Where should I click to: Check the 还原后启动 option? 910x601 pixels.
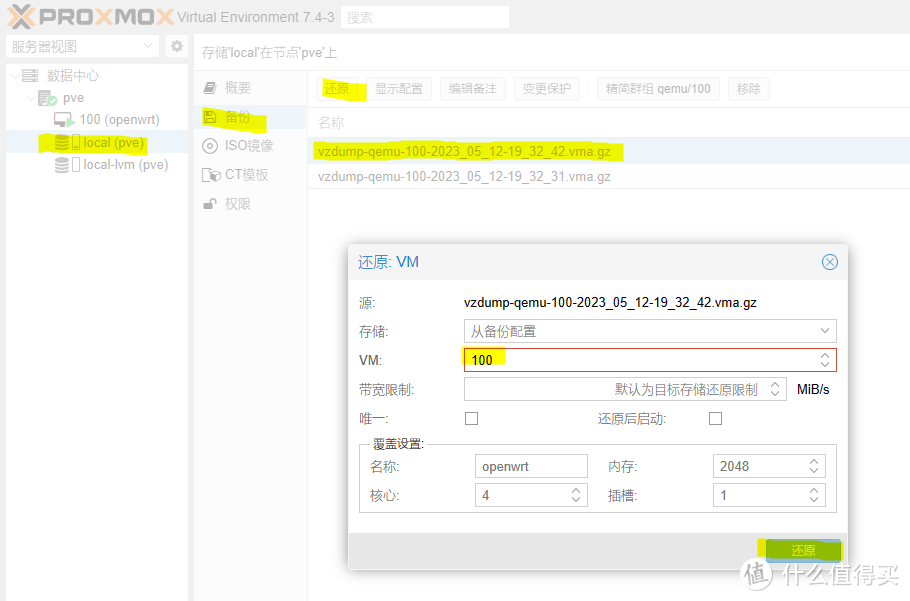715,418
